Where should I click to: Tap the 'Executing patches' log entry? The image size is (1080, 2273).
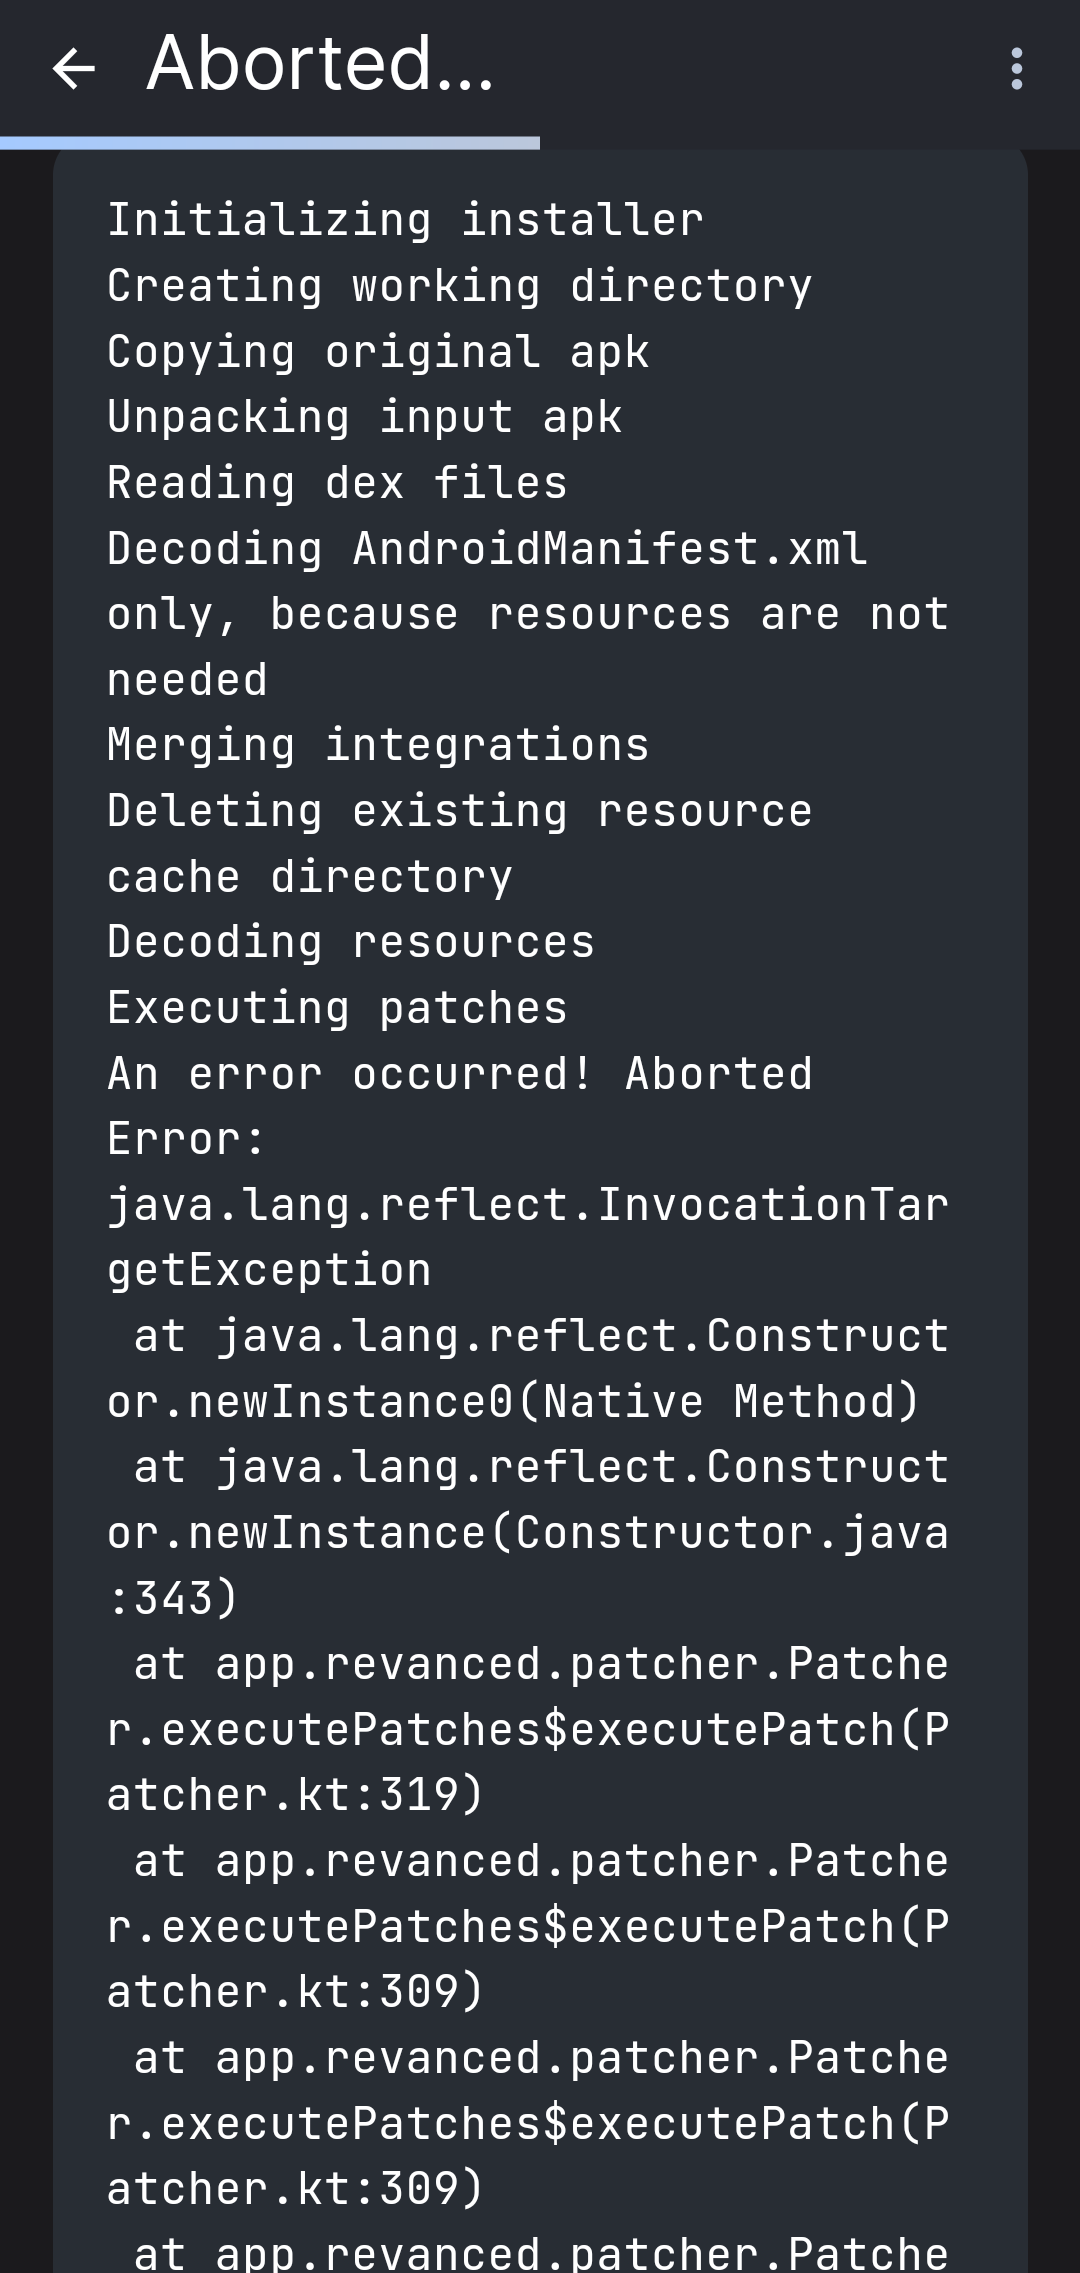[336, 1007]
